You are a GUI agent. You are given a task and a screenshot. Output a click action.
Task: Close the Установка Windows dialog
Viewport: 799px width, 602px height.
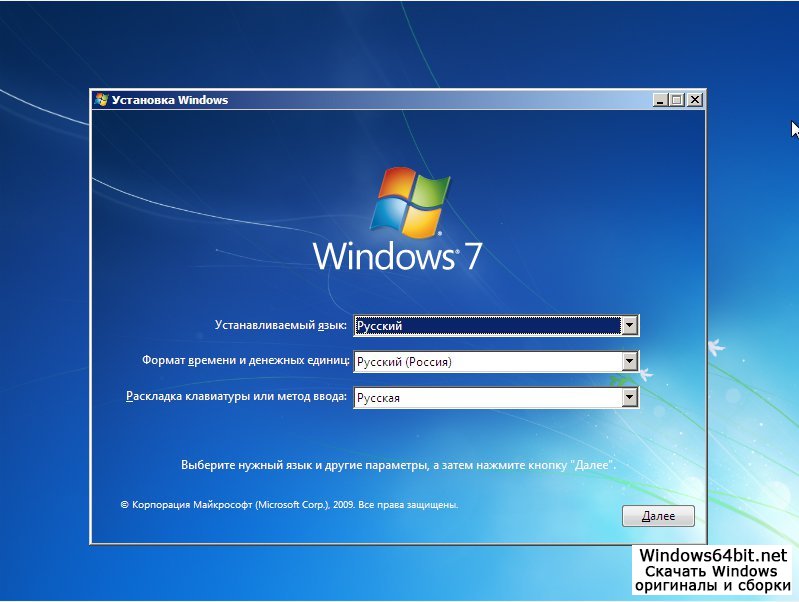click(695, 100)
